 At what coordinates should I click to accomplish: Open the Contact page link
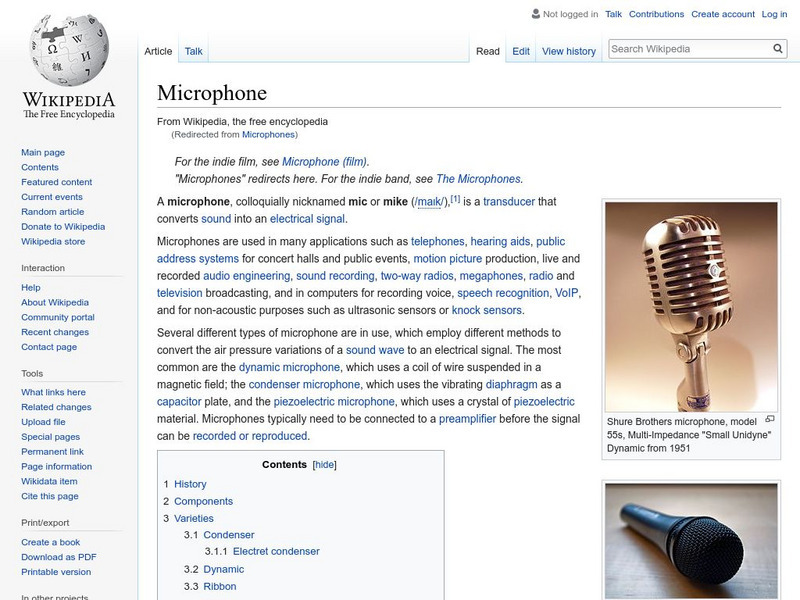[49, 346]
